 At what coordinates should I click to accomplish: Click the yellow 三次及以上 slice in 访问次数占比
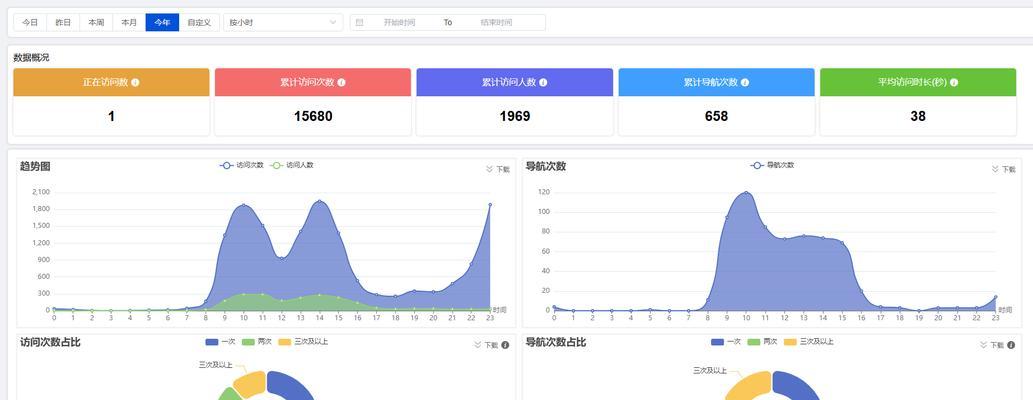(250, 384)
